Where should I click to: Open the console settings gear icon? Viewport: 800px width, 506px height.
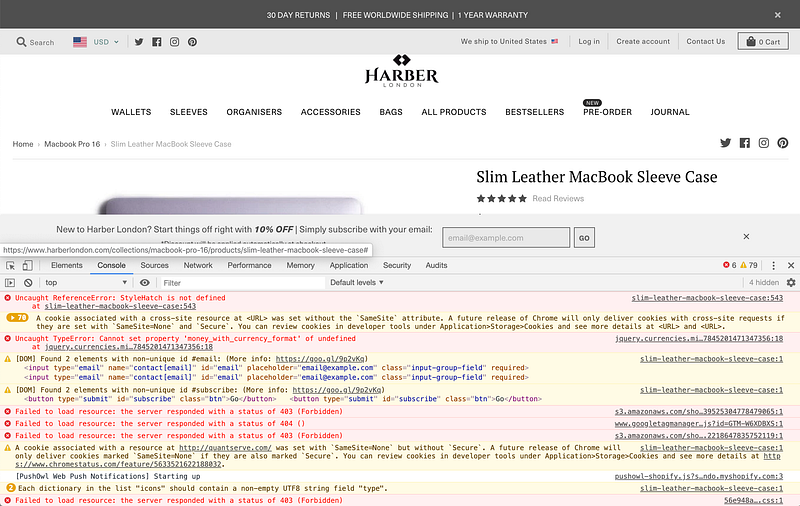(x=790, y=283)
